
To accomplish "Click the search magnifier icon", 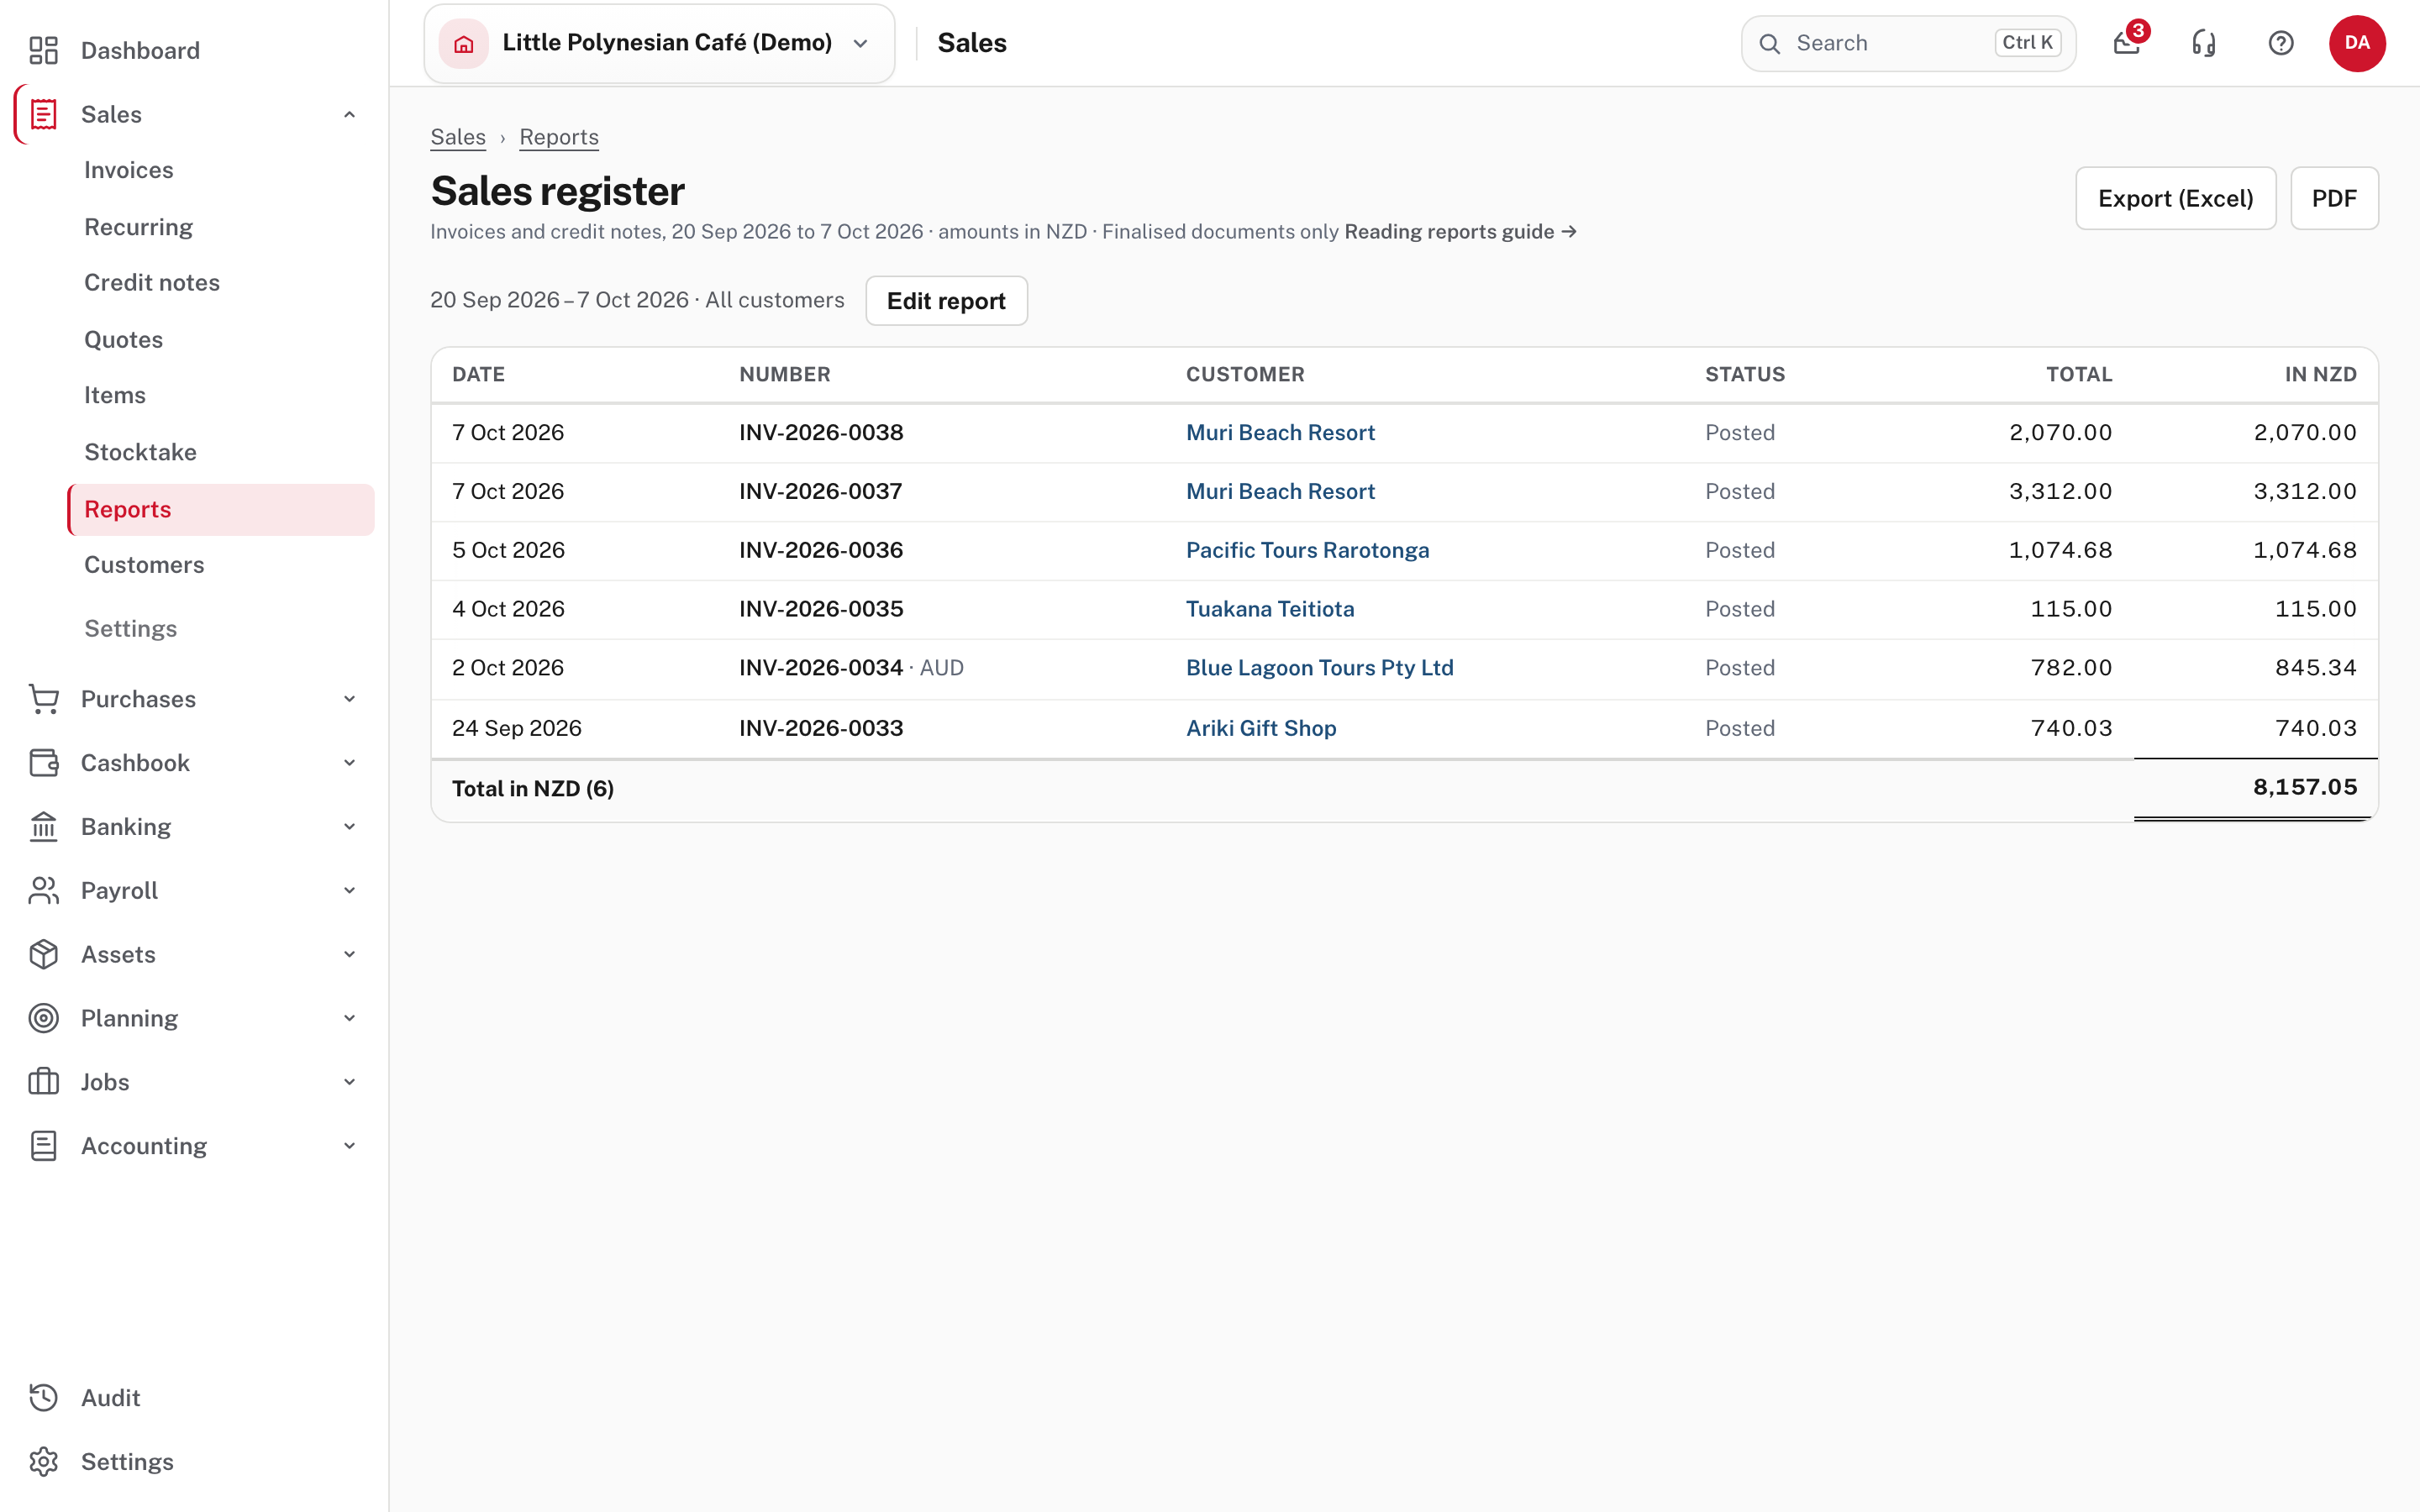I will tap(1770, 43).
